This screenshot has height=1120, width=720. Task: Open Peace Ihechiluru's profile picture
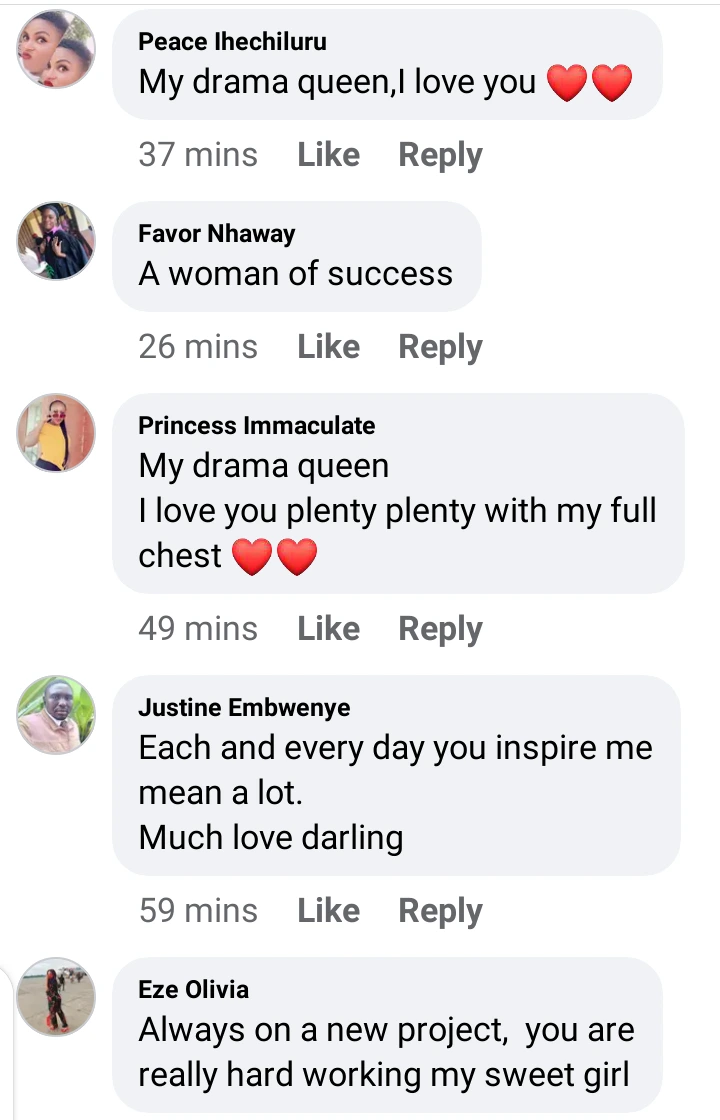[x=57, y=50]
